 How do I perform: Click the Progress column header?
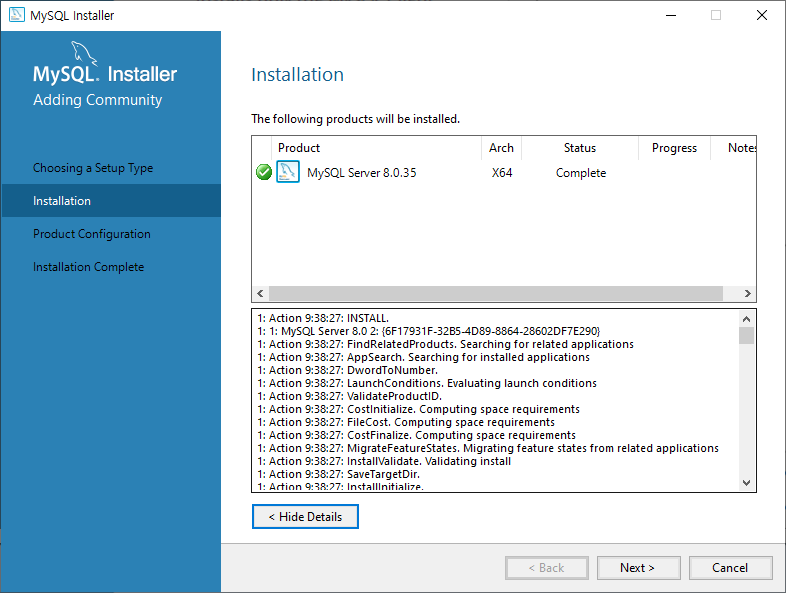point(674,148)
